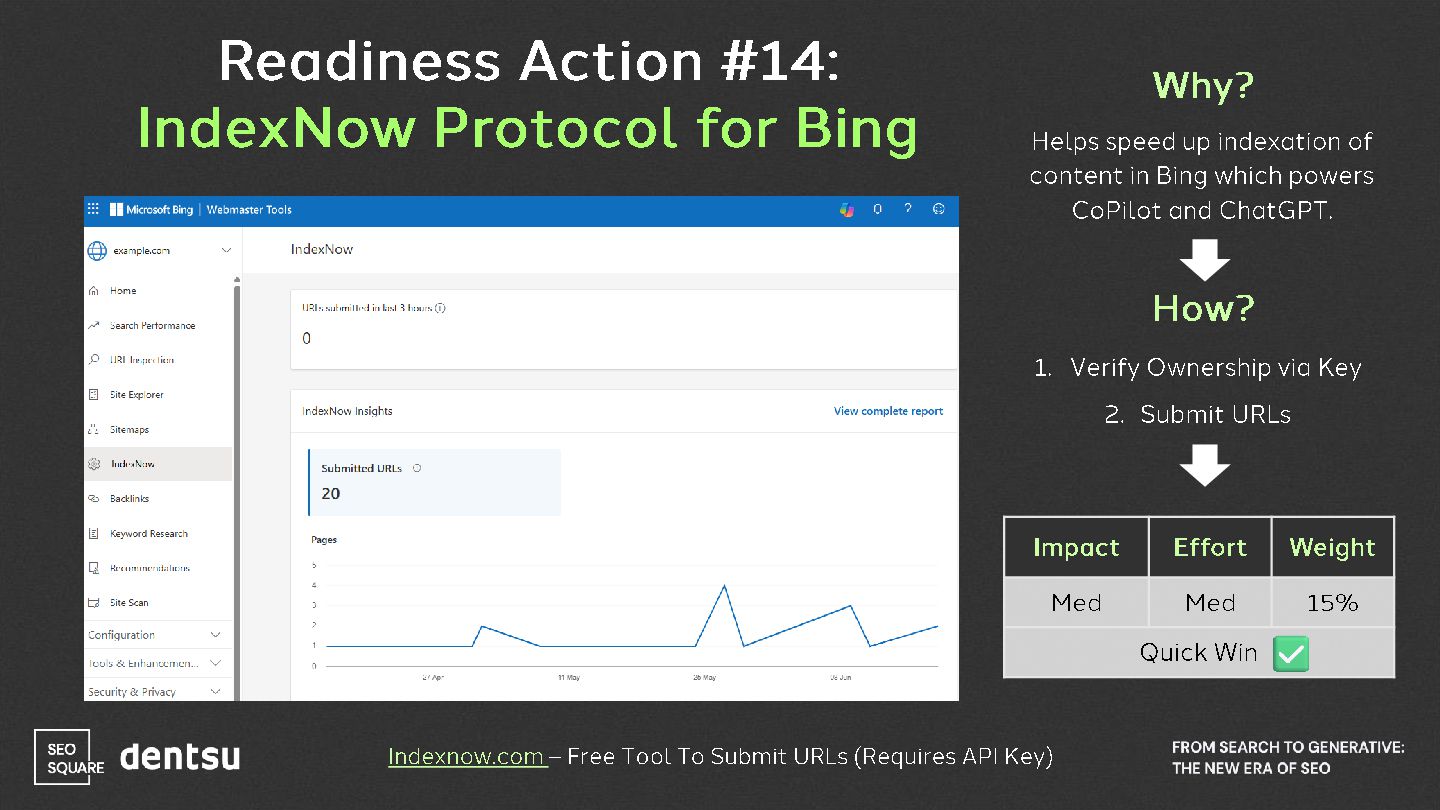This screenshot has height=810, width=1440.
Task: Follow the Indexnow.com link
Action: click(x=467, y=757)
